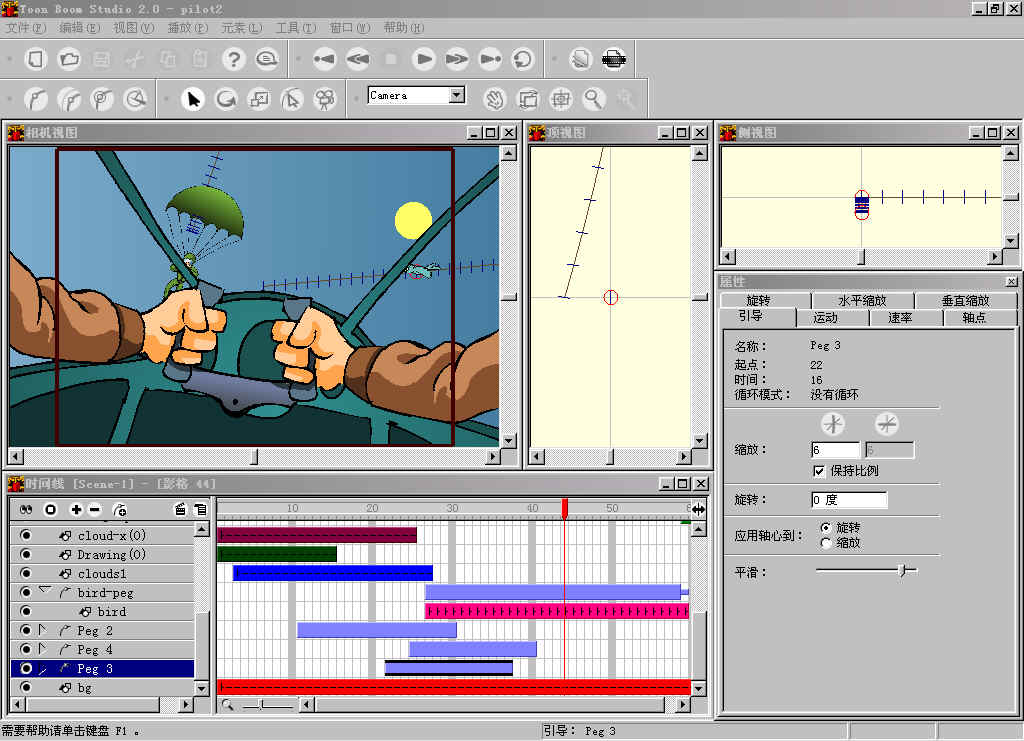Collapse the bird-peg layer group
Viewport: 1024px width, 741px height.
pos(44,591)
